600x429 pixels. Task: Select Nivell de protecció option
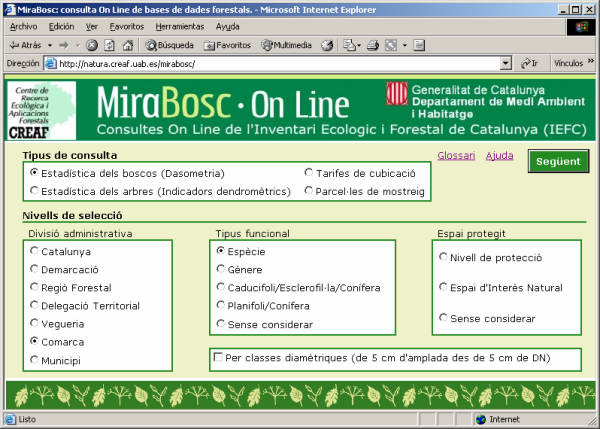coord(443,256)
